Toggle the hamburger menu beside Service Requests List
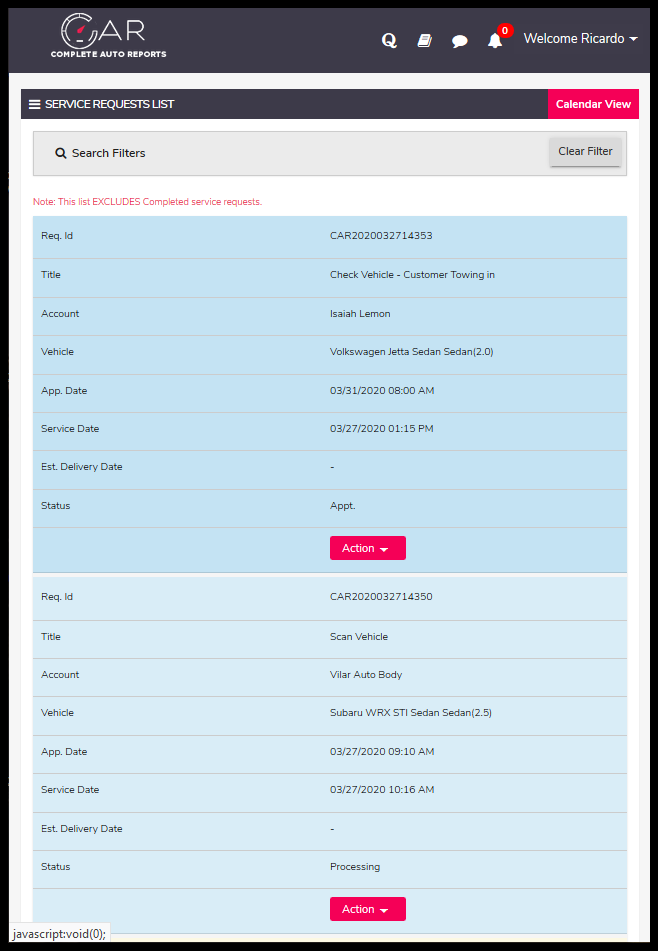 (35, 104)
